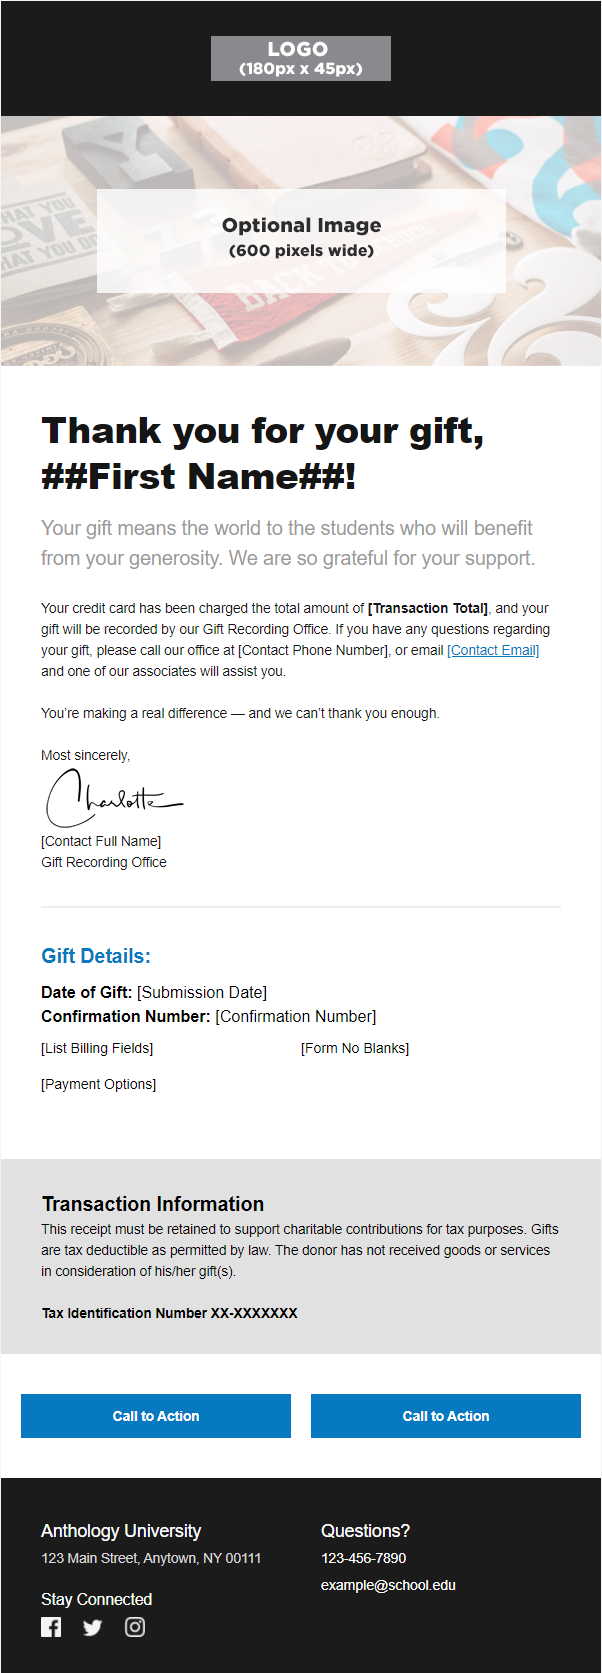The width and height of the screenshot is (602, 1673).
Task: Click the Anthology University footer name
Action: coord(121,1531)
